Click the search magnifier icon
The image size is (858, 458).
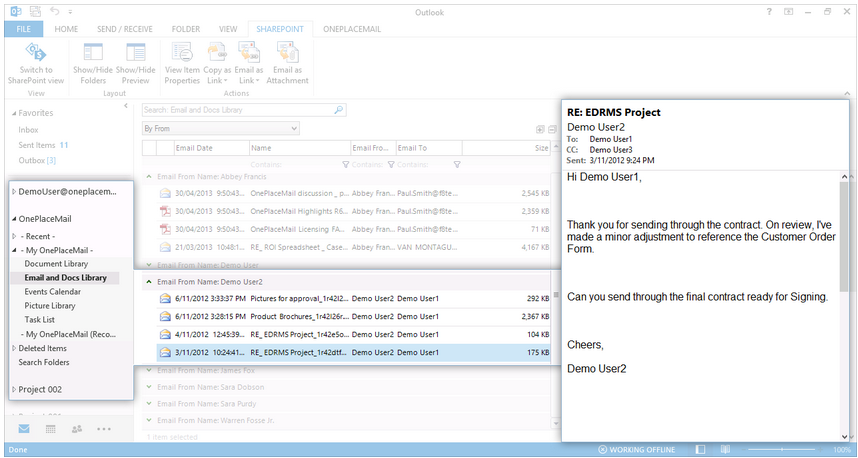click(x=338, y=110)
